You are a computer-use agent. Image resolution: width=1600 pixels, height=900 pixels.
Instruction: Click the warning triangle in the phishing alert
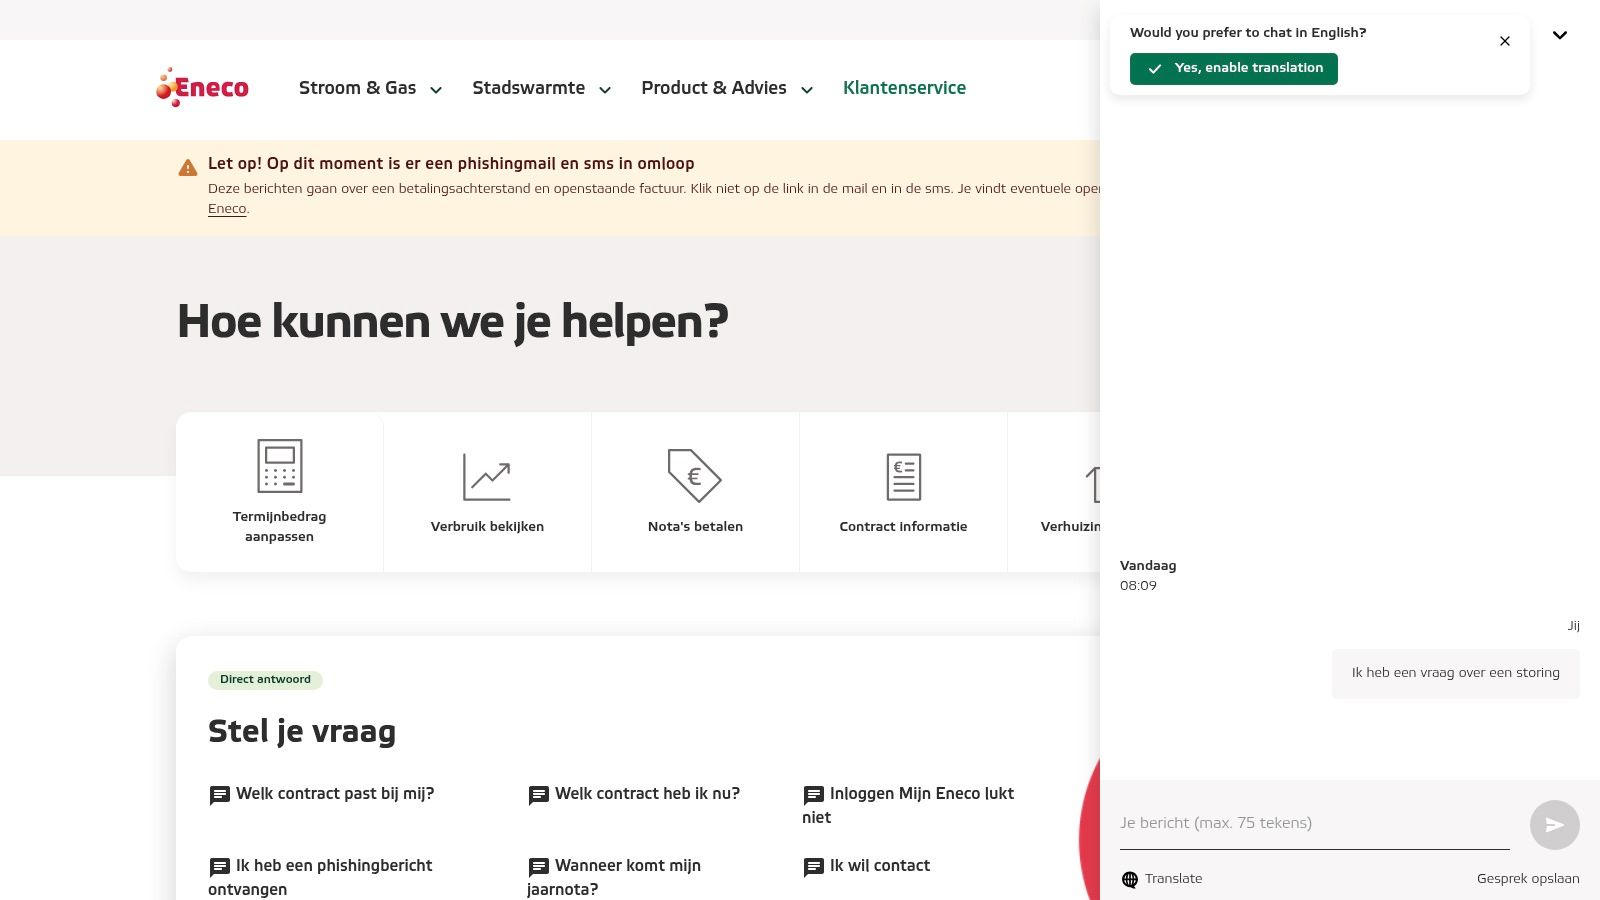[187, 167]
